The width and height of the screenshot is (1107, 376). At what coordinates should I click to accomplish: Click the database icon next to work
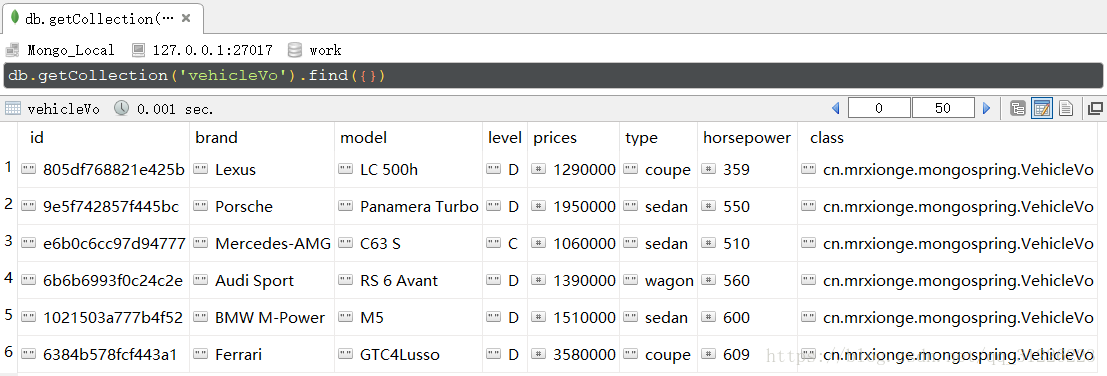click(294, 50)
